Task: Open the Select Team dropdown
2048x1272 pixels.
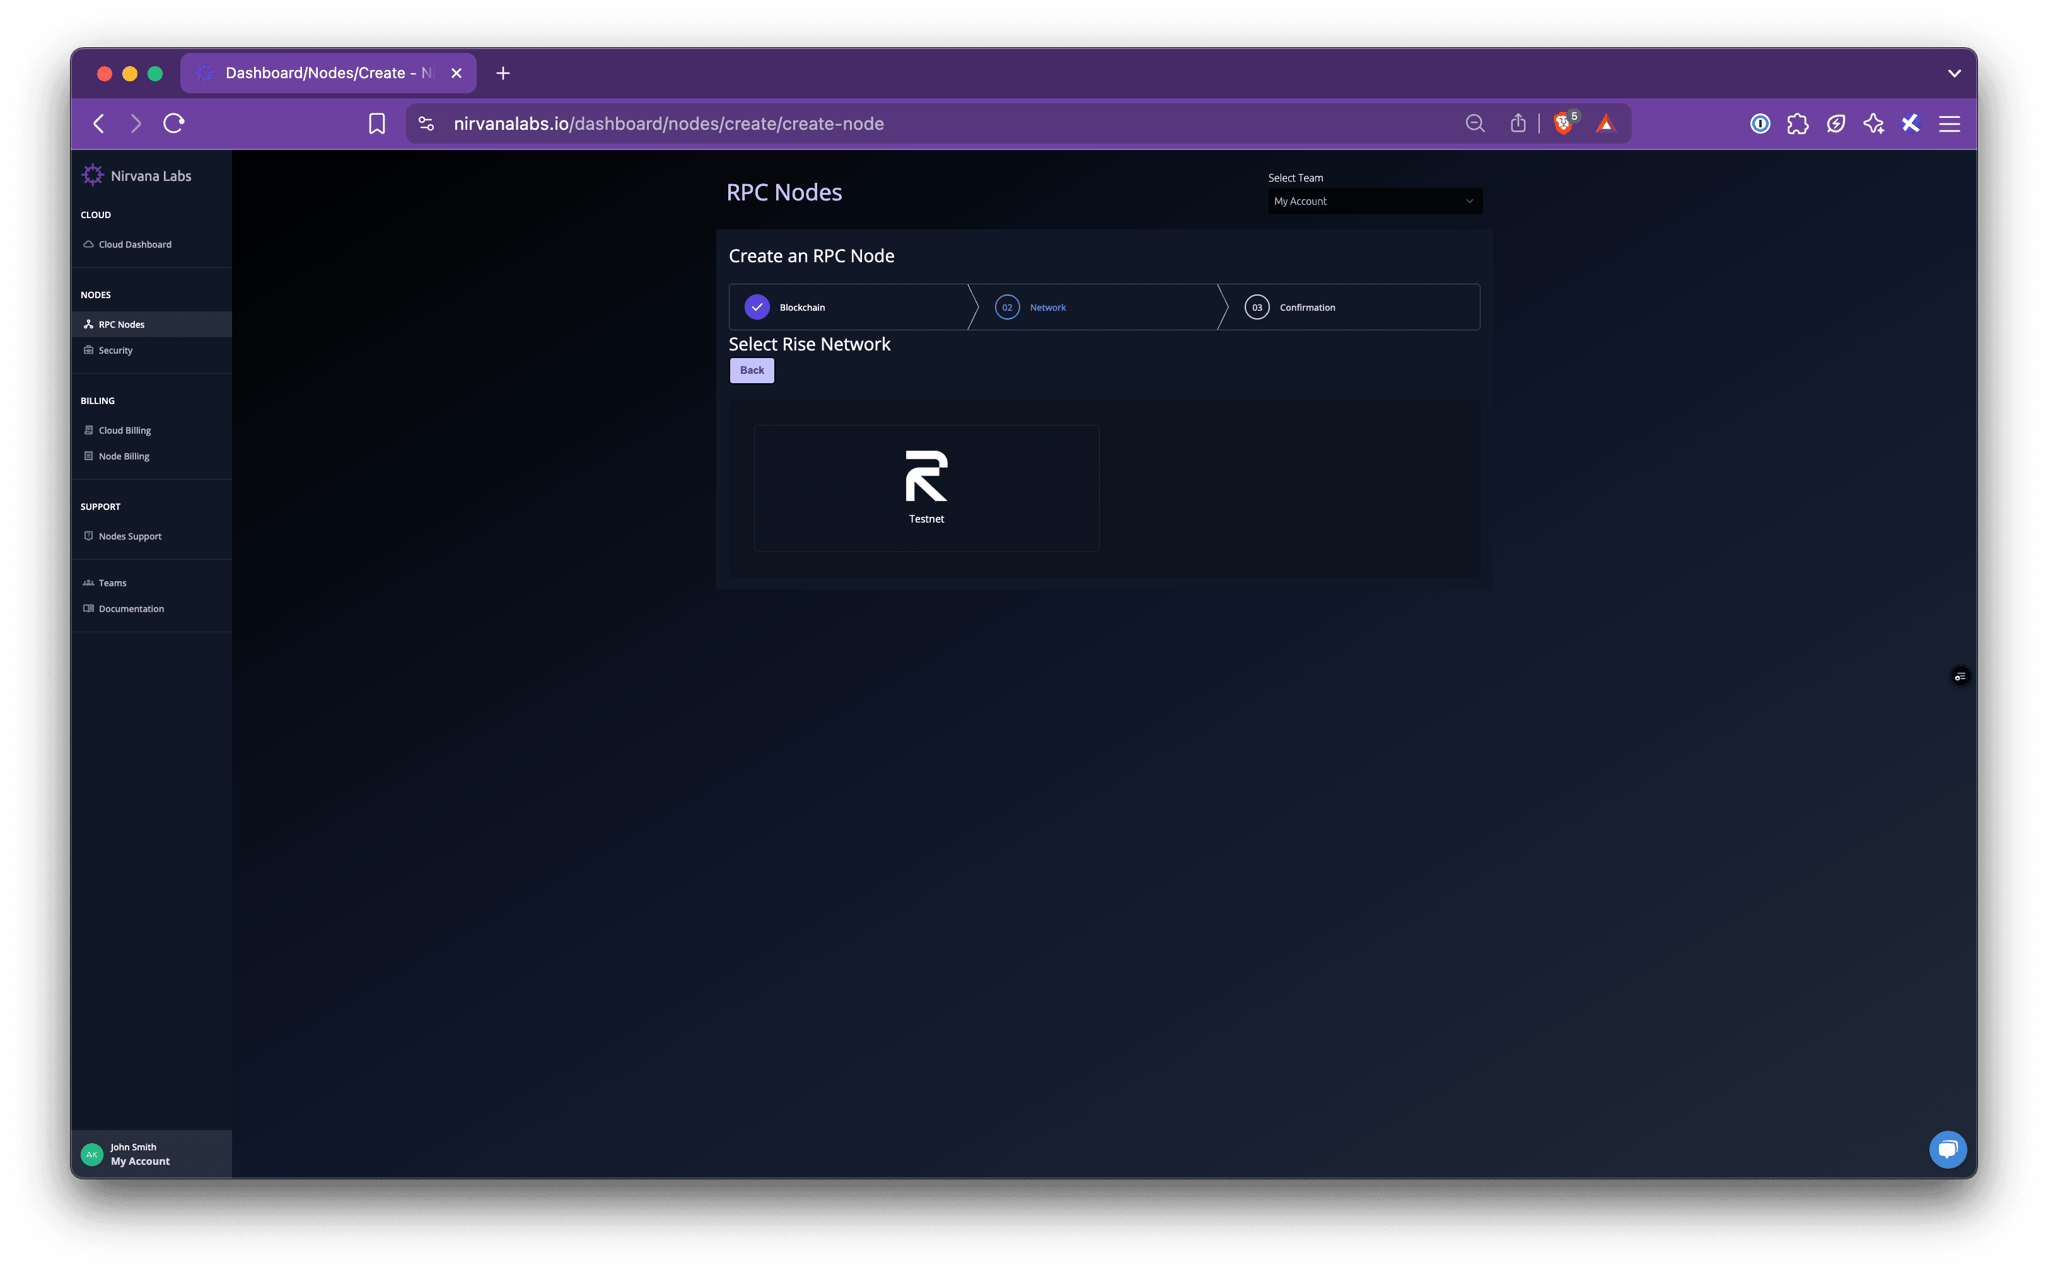Action: click(1374, 201)
